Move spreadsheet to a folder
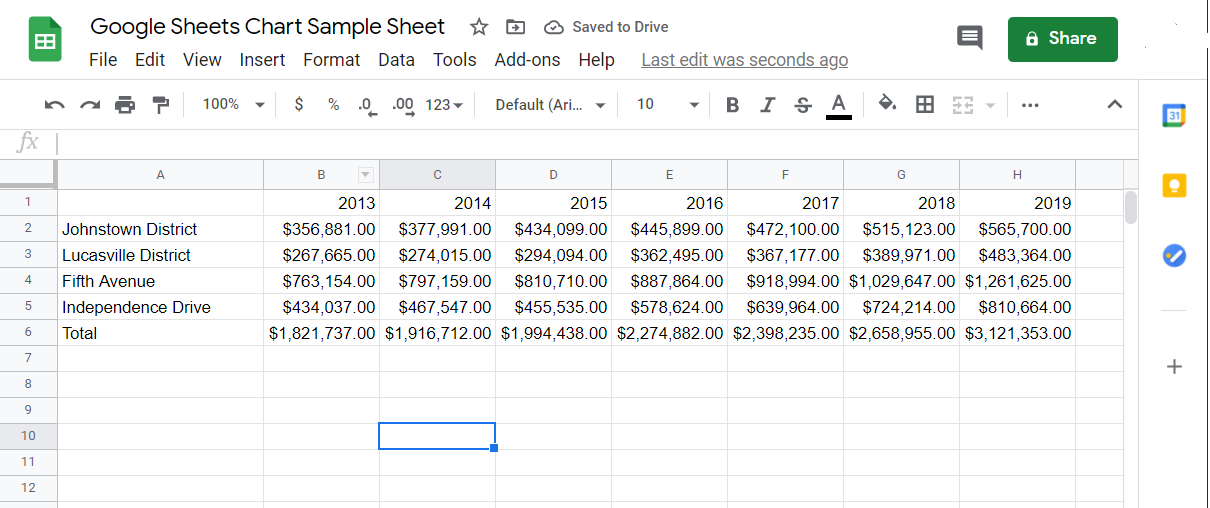Screen dimensions: 1210x508 click(x=515, y=27)
